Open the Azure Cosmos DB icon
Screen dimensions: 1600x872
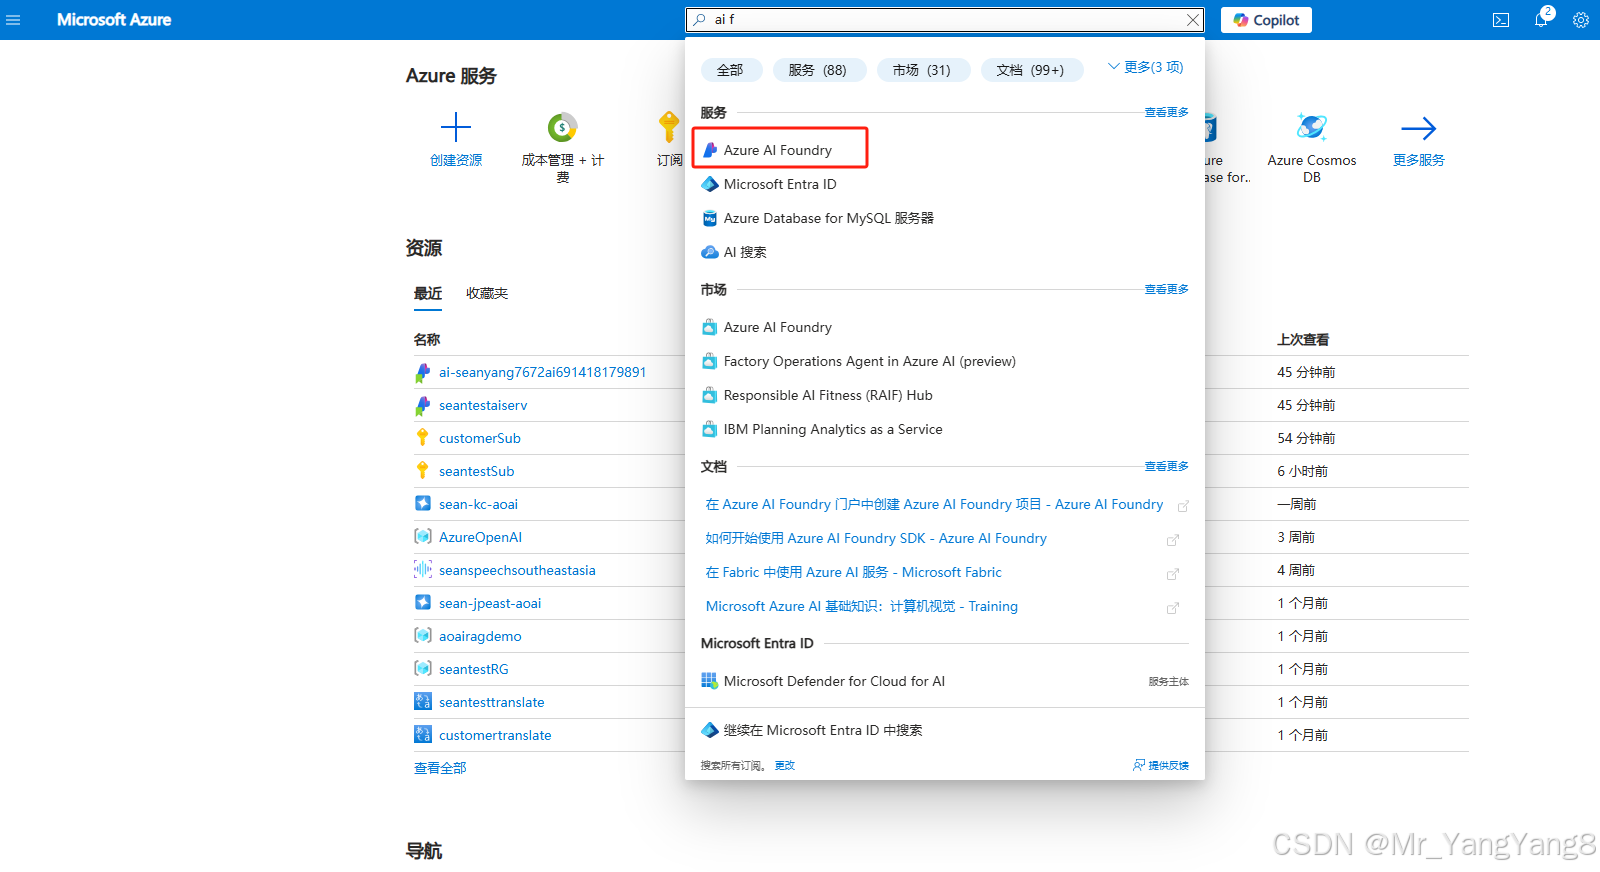coord(1312,128)
